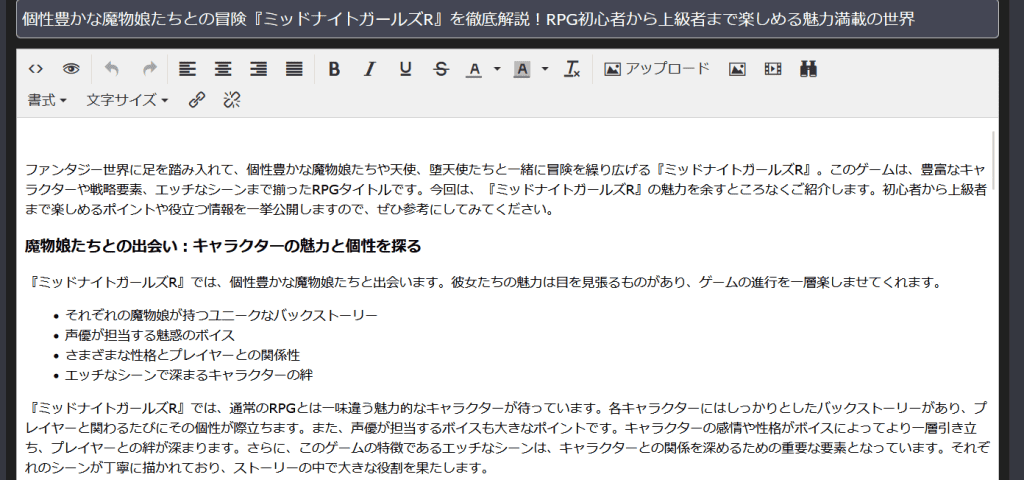Toggle italic formatting
Viewport: 1024px width, 480px height.
coord(370,69)
